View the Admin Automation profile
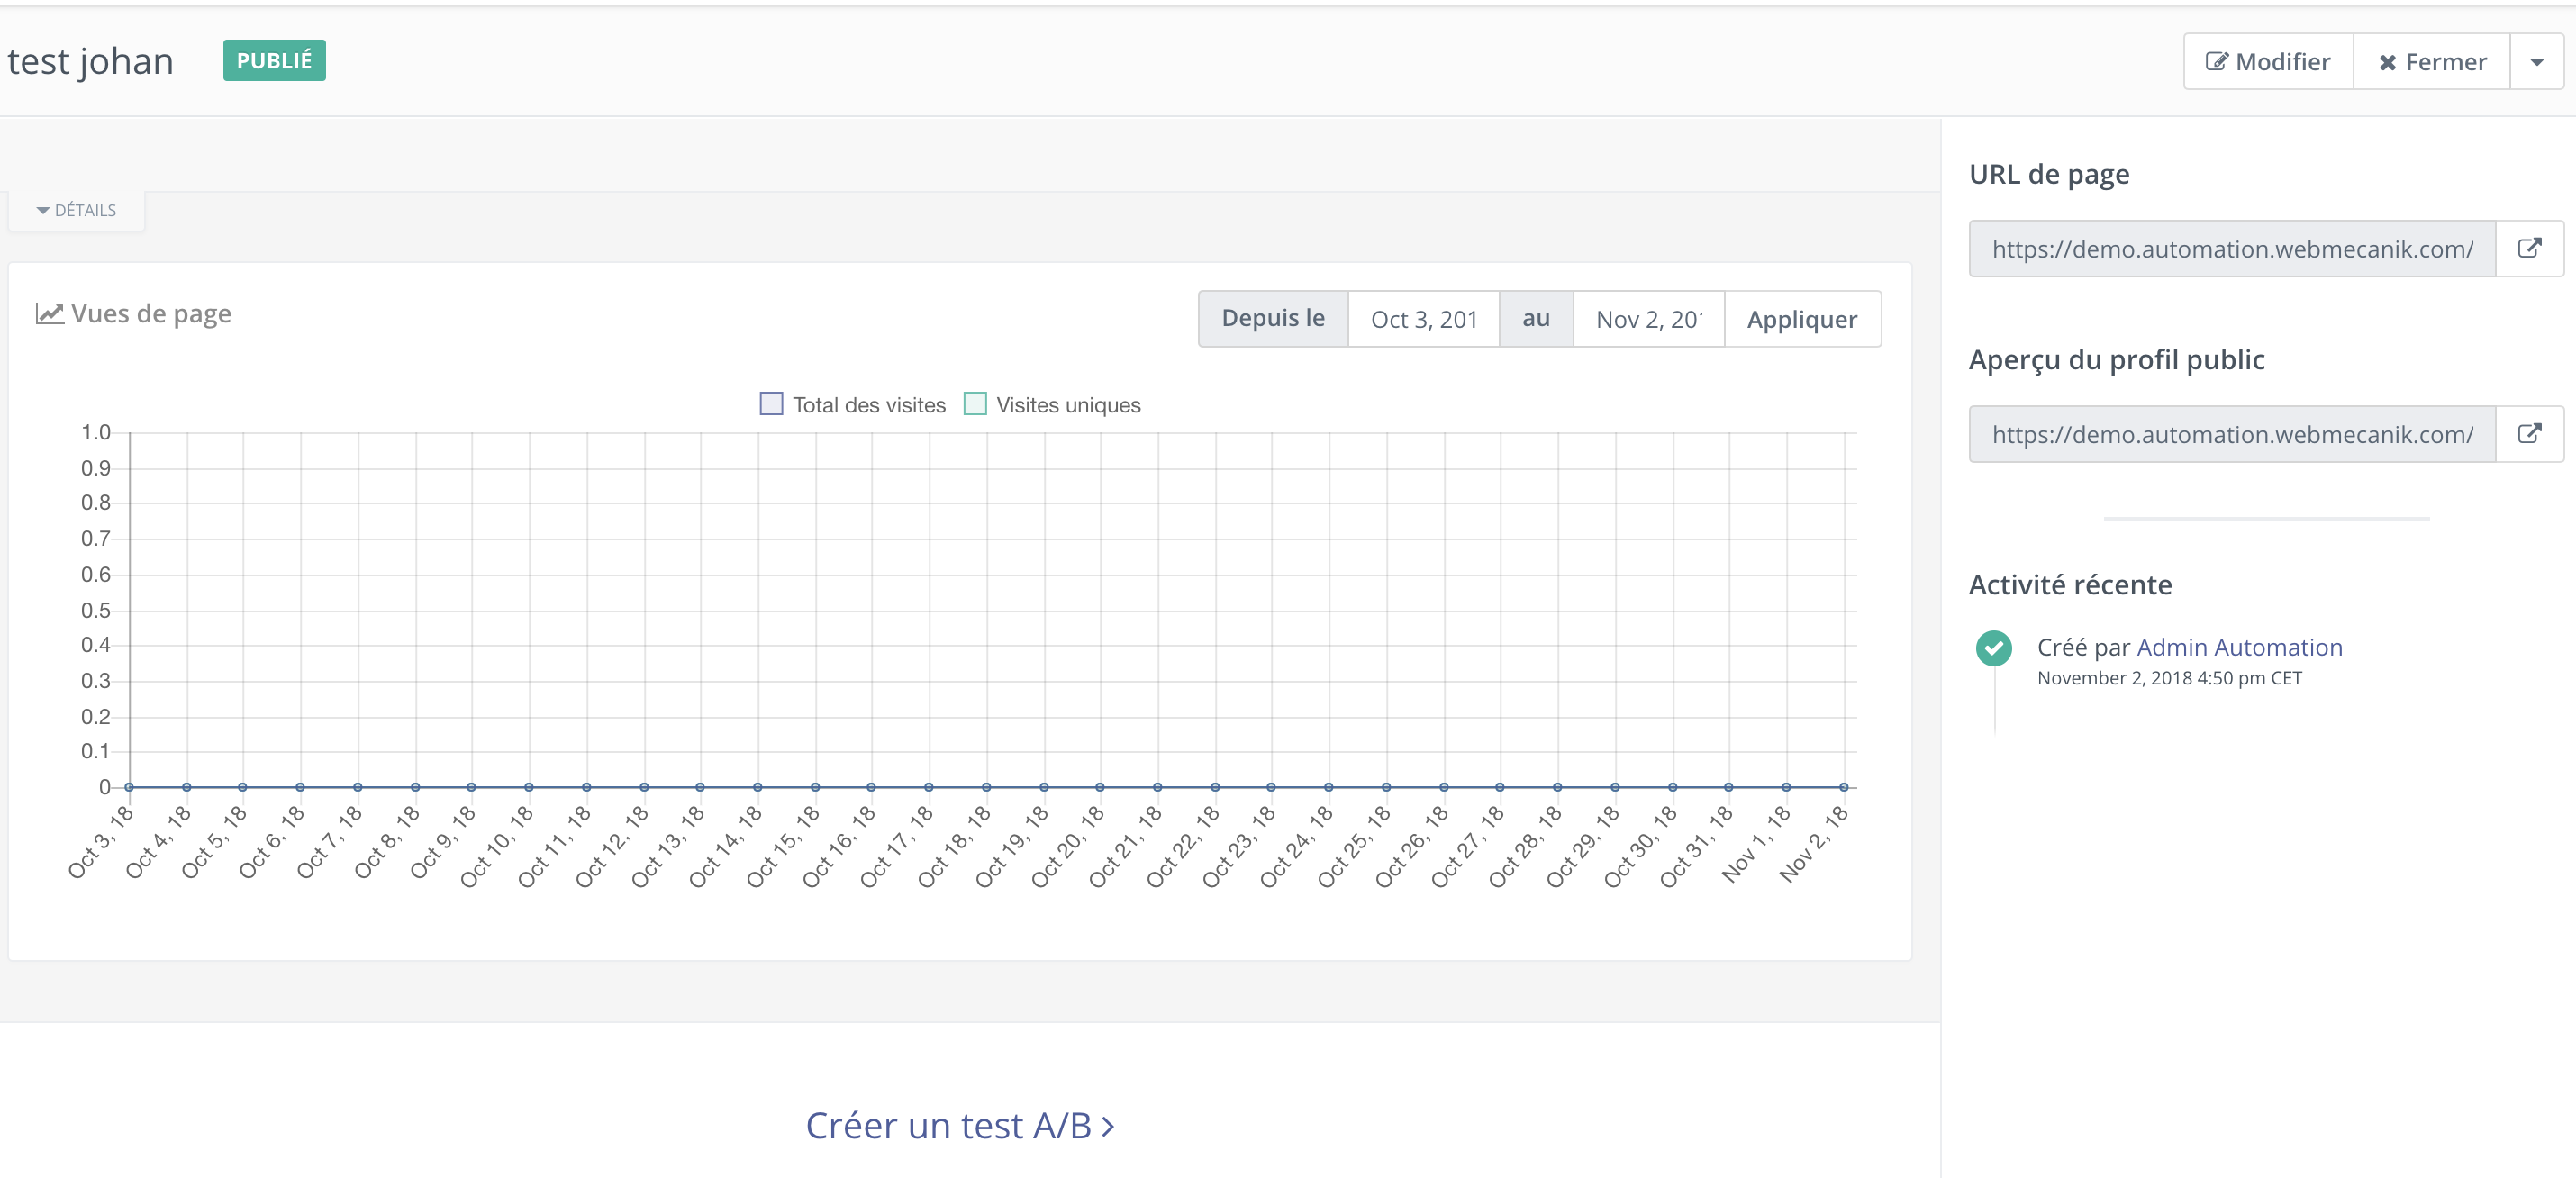2576x1178 pixels. point(2240,647)
